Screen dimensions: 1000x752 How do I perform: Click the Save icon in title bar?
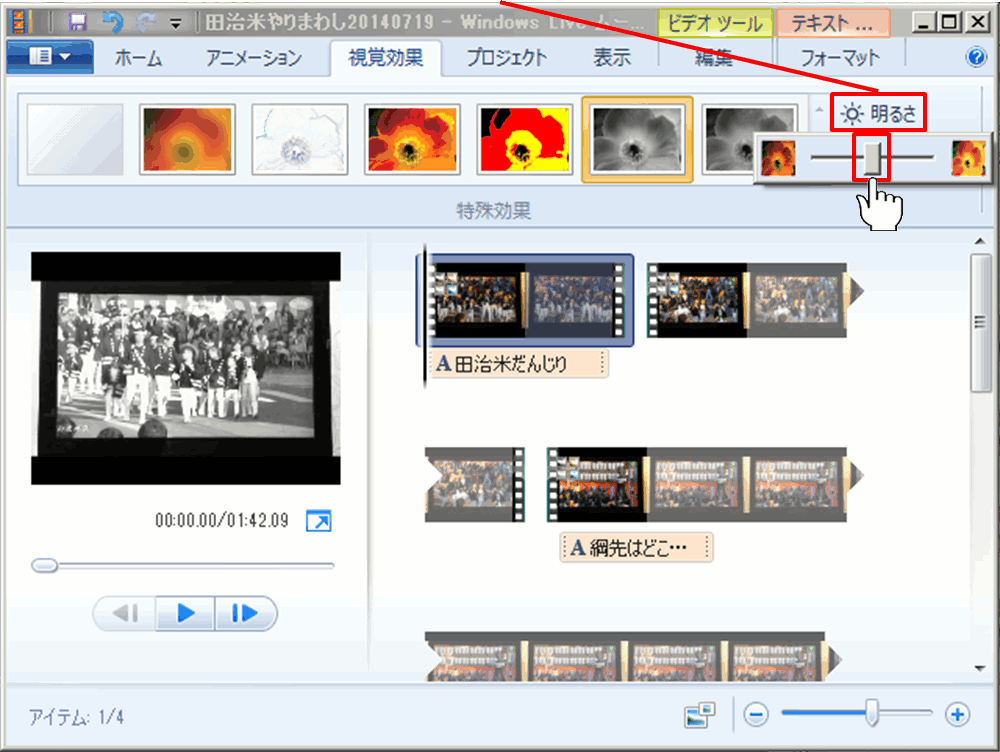78,21
